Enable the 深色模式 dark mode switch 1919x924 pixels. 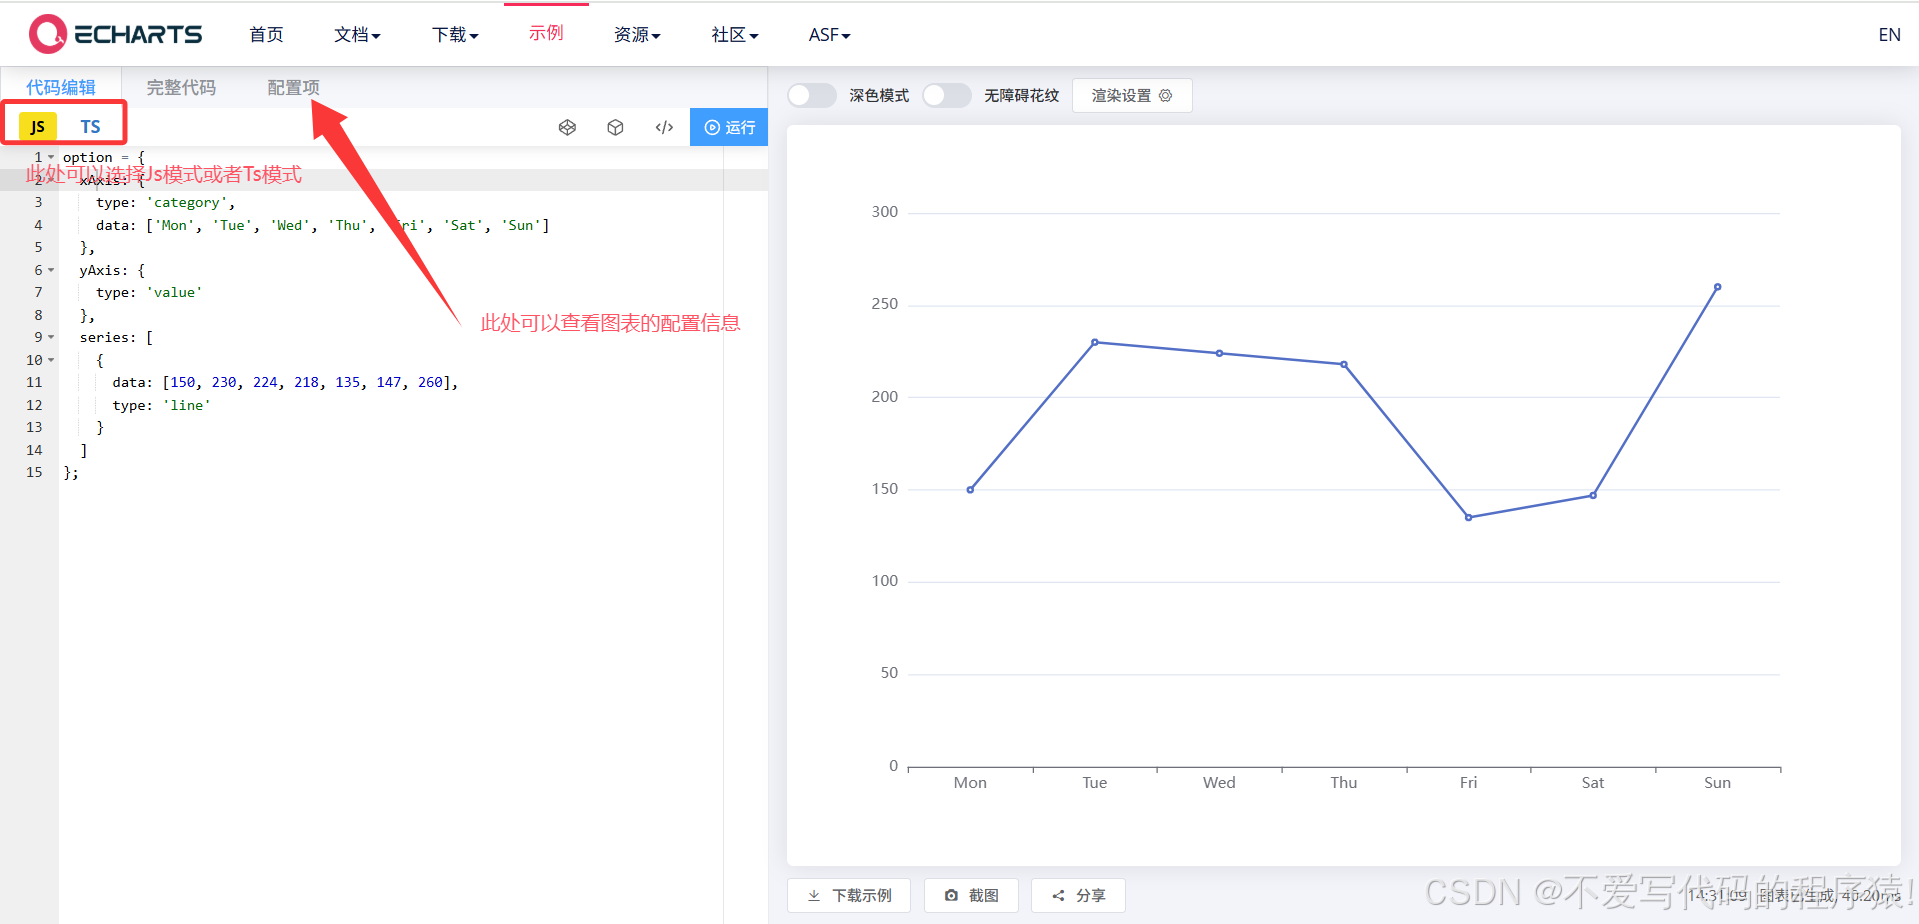coord(811,95)
